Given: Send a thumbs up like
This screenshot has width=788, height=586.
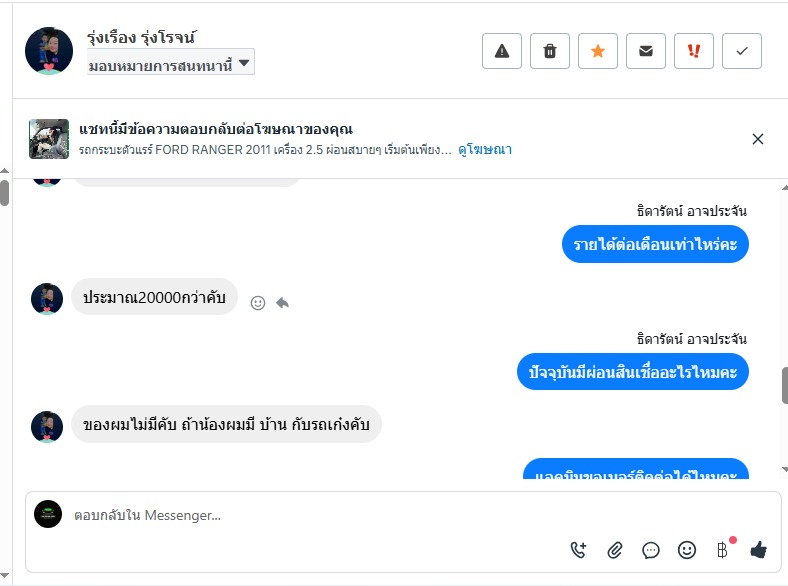Looking at the screenshot, I should pyautogui.click(x=759, y=549).
